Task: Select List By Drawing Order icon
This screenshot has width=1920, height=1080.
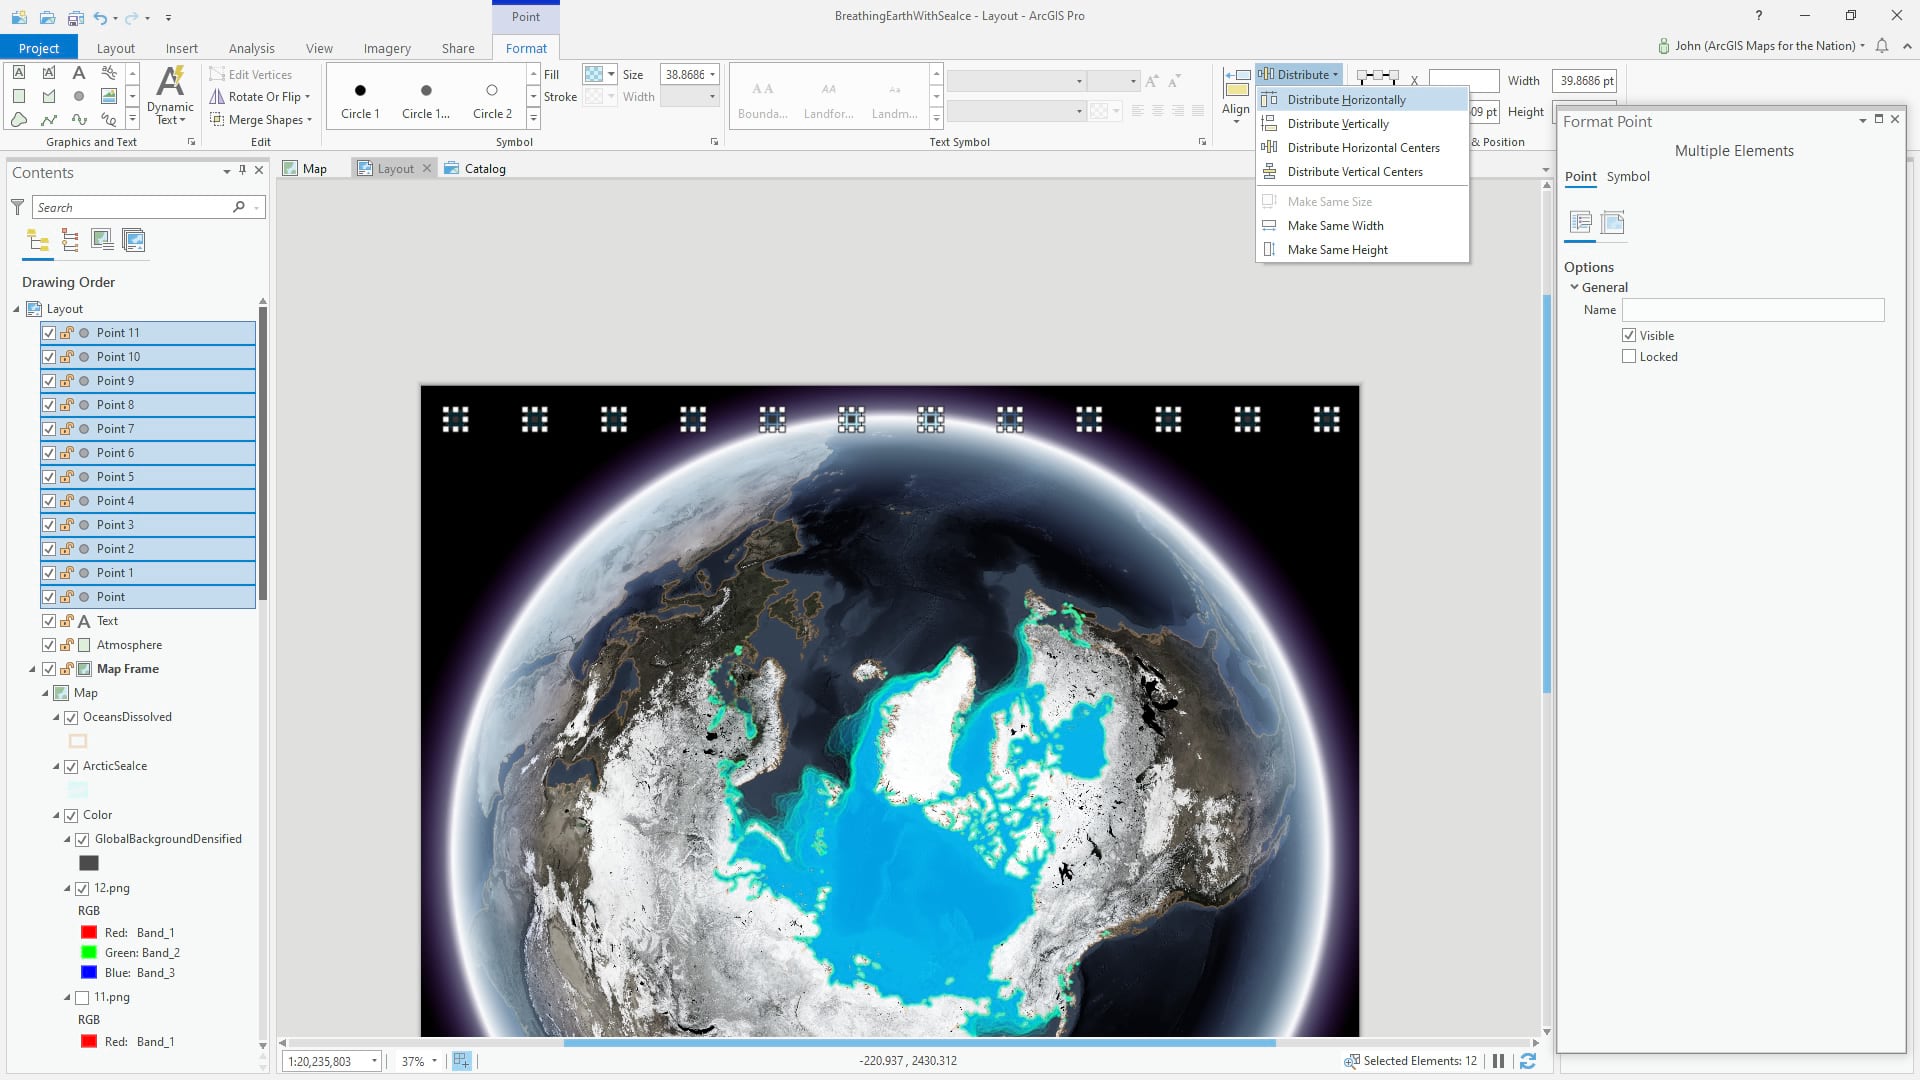Action: pyautogui.click(x=38, y=240)
